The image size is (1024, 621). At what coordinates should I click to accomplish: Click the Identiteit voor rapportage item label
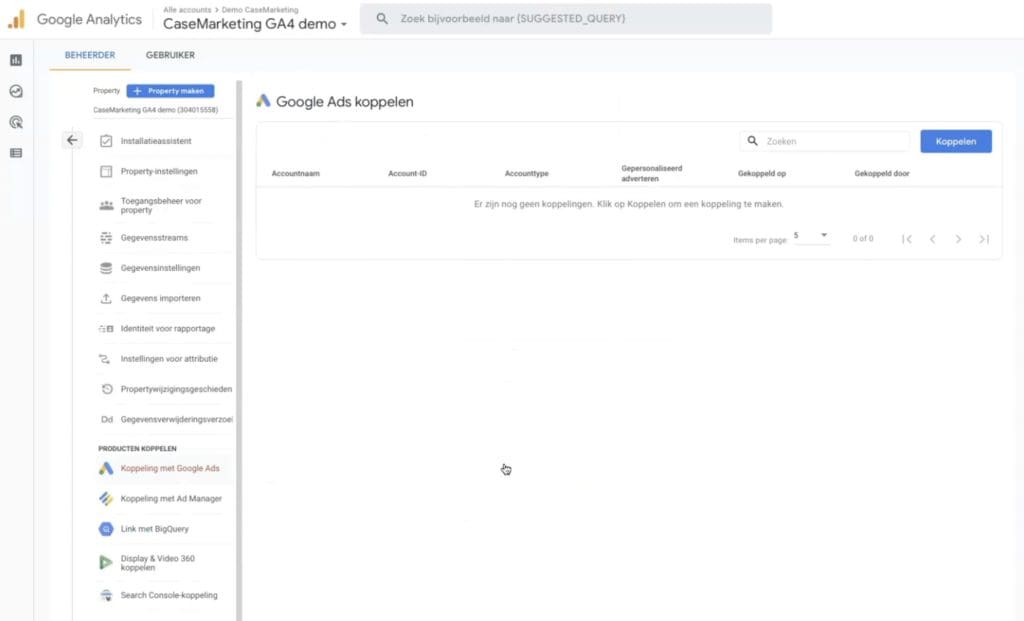(168, 328)
